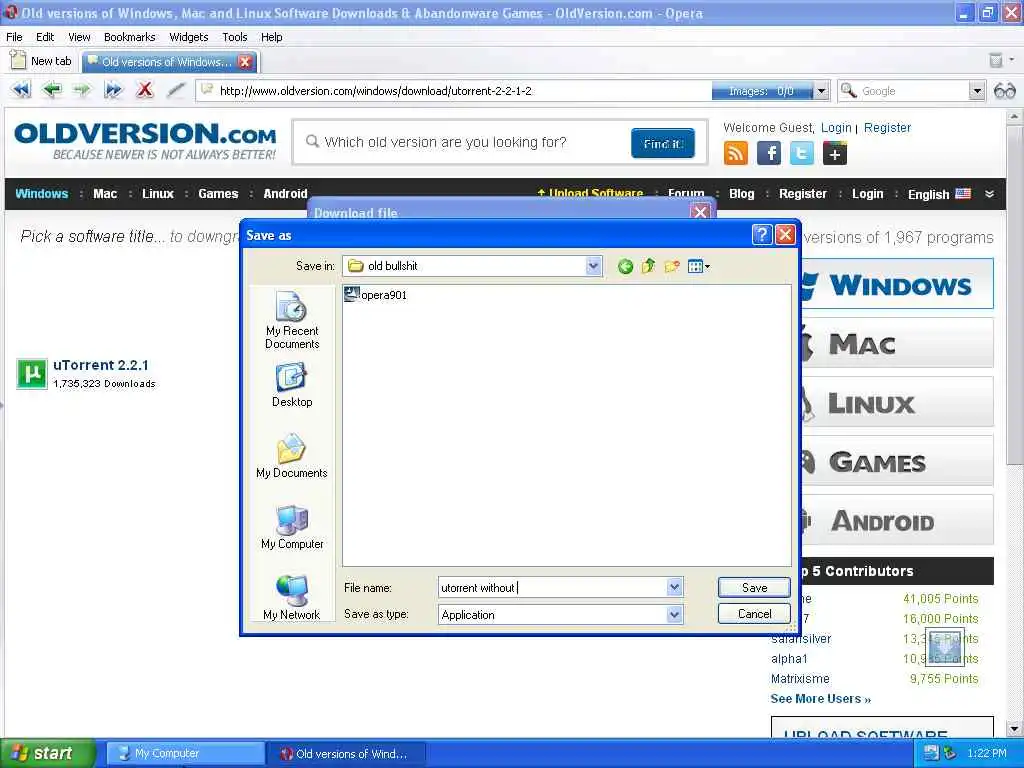Click Cancel in Save as dialog
Image resolution: width=1024 pixels, height=768 pixels.
[754, 614]
